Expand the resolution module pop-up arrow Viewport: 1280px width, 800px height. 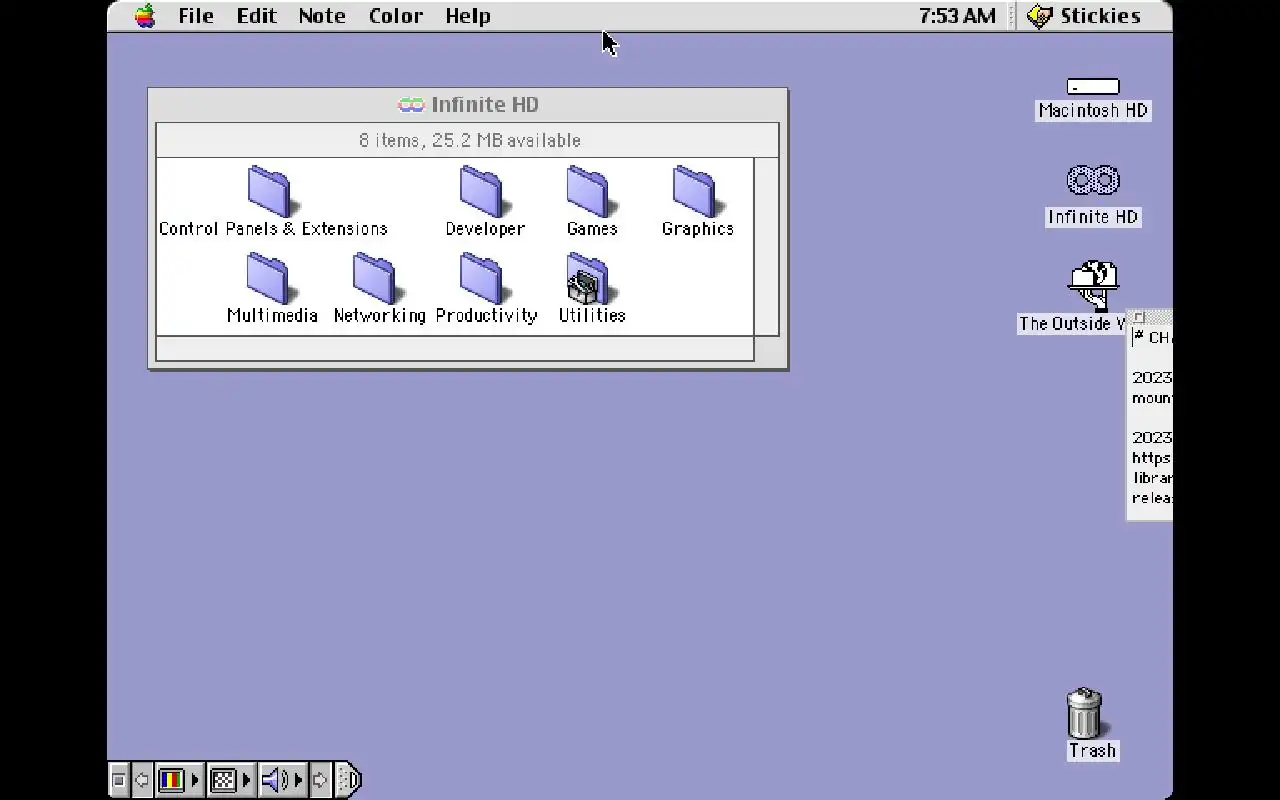246,779
